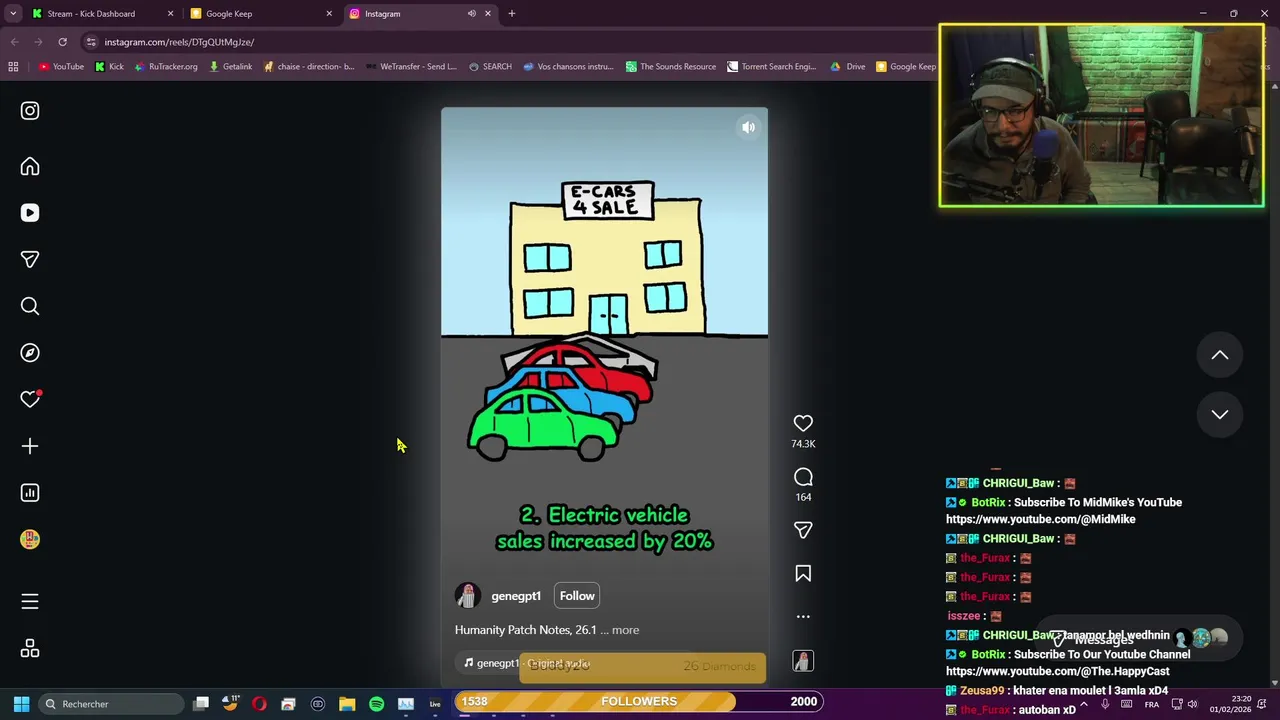Open genegpt1 profile name link

coord(516,596)
